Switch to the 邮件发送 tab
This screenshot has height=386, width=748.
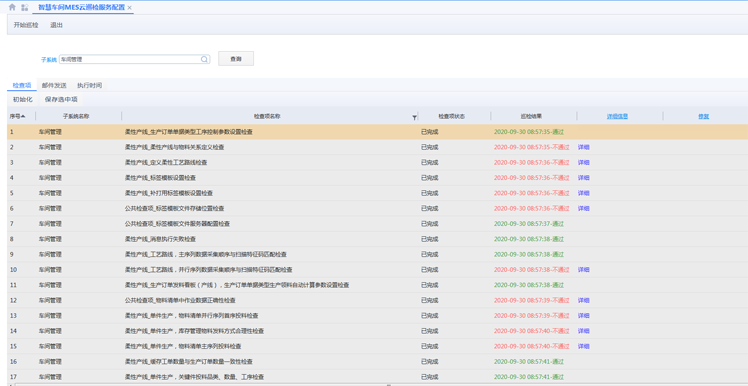54,85
